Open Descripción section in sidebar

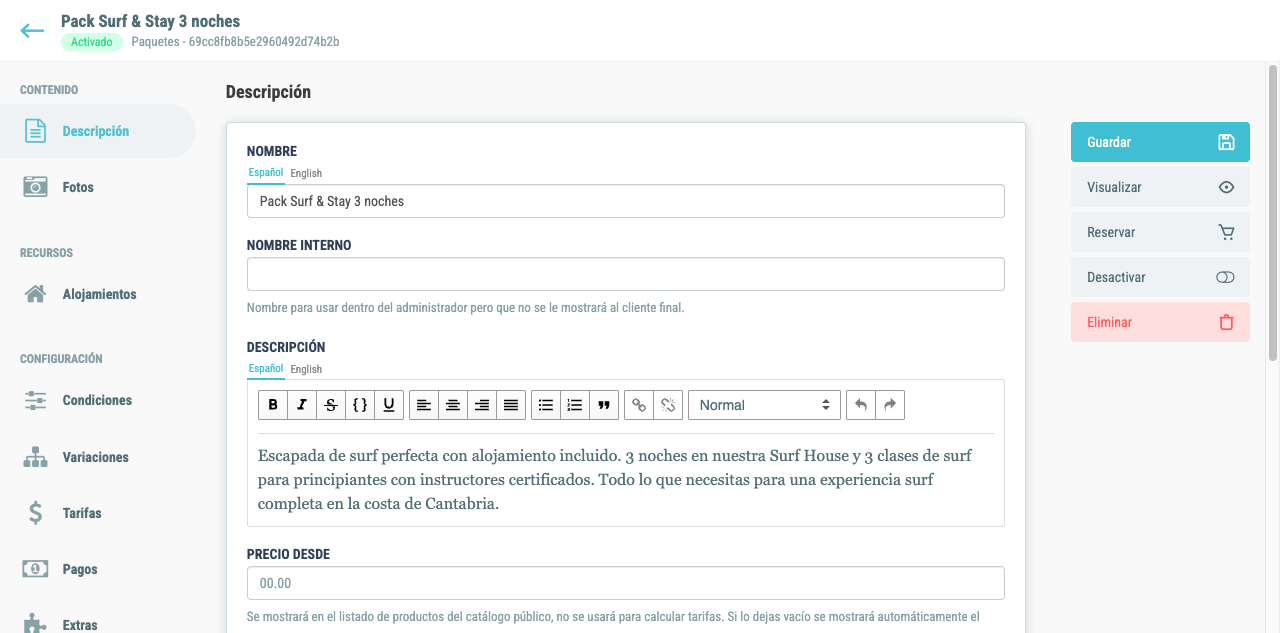point(97,131)
